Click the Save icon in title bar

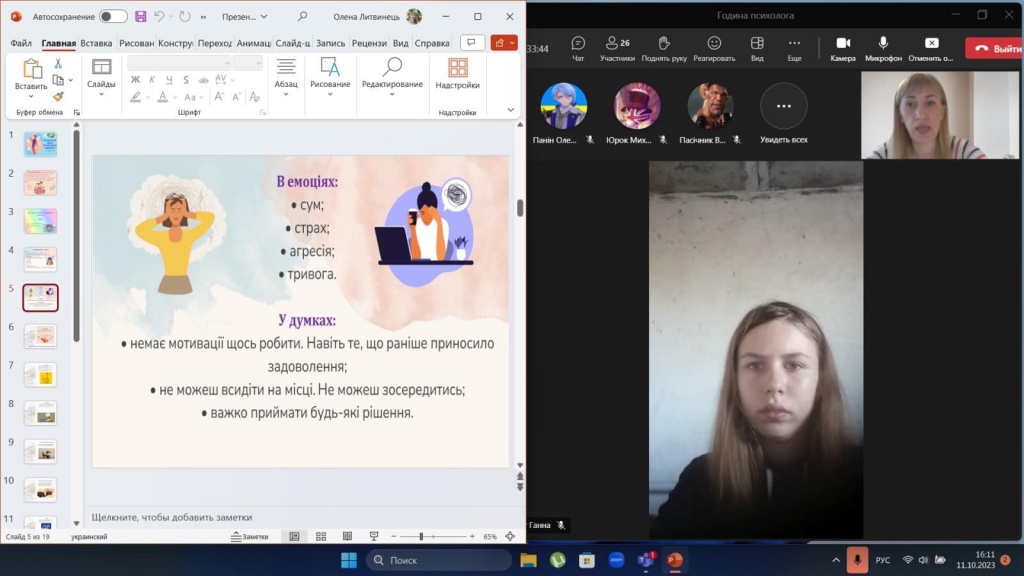140,17
